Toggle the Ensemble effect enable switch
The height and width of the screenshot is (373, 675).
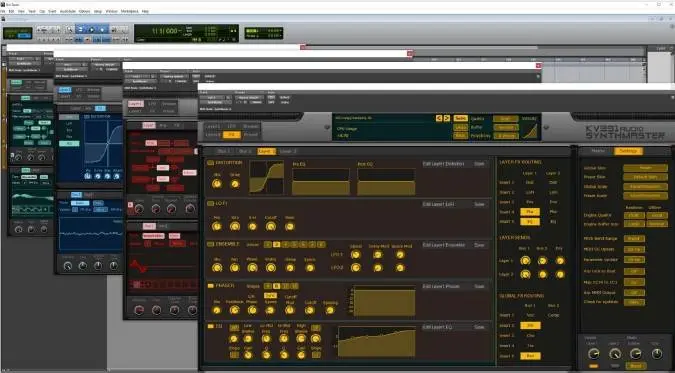coord(211,244)
